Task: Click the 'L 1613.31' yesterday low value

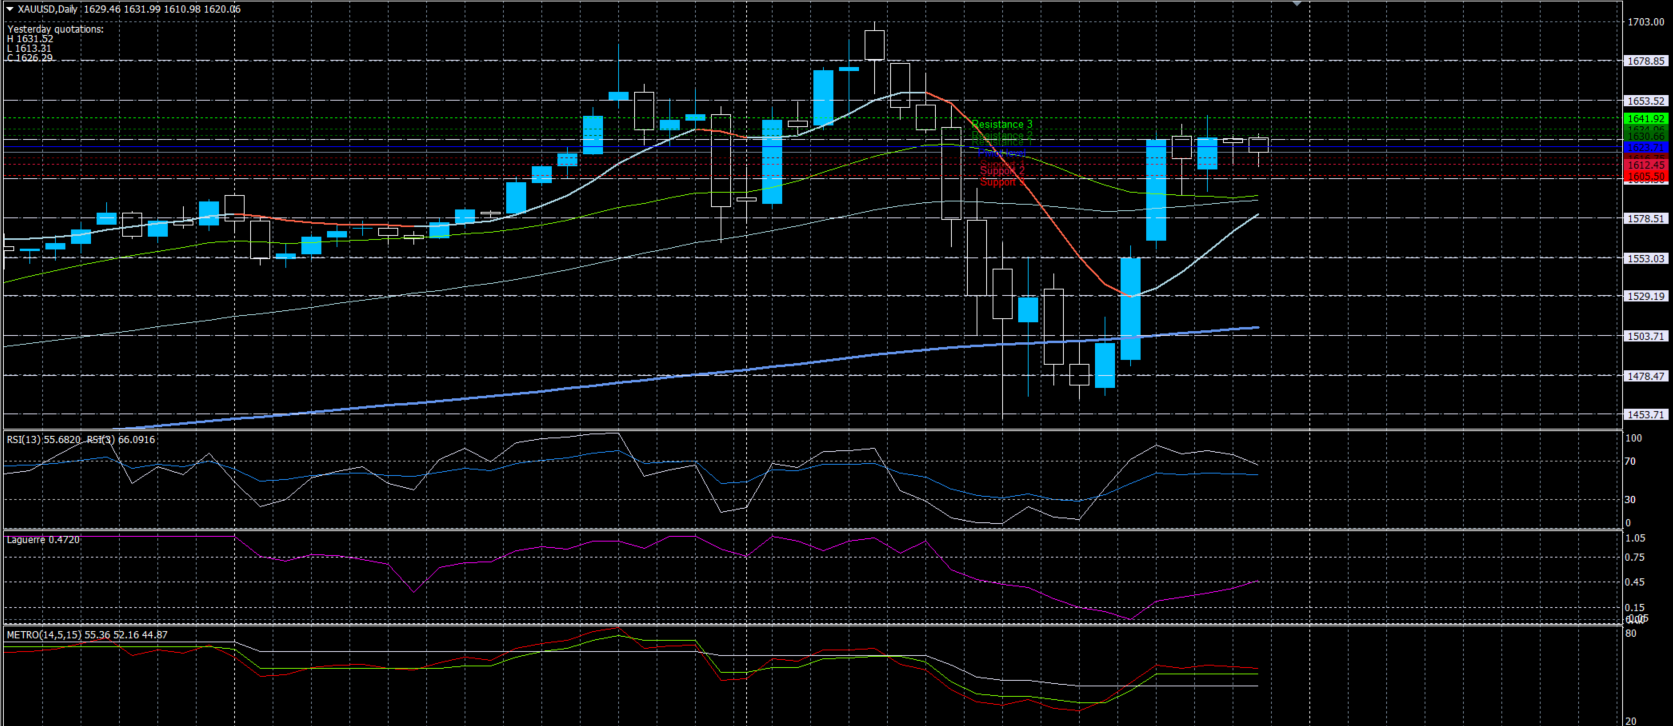Action: (x=29, y=49)
